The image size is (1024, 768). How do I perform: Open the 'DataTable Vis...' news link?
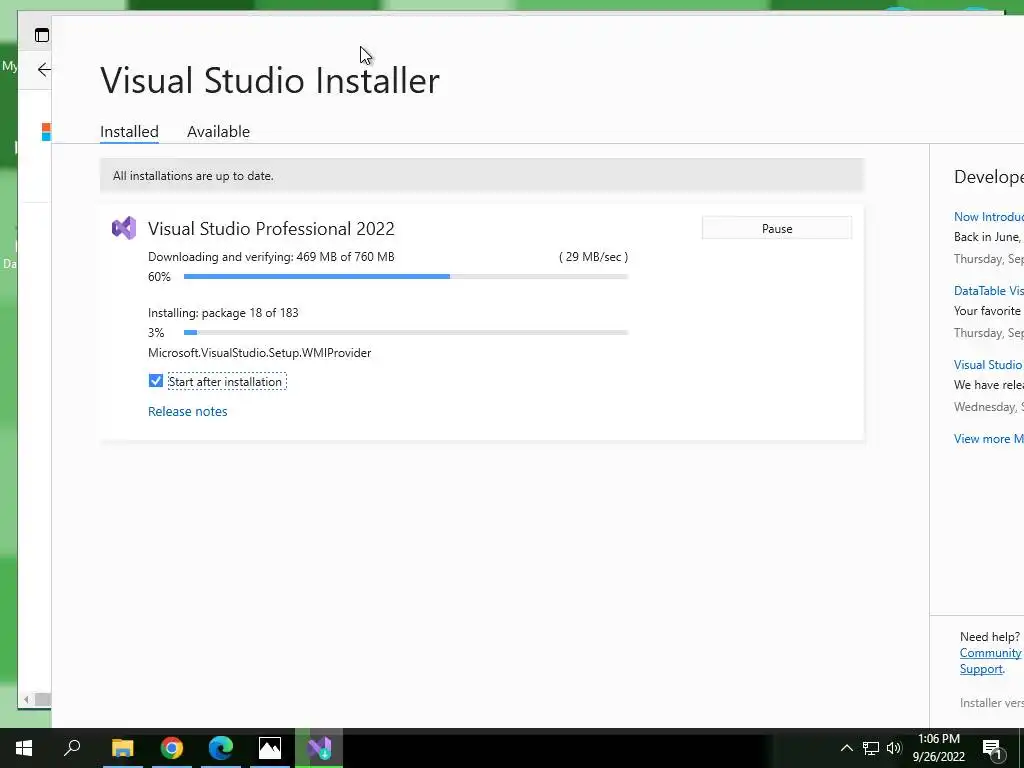click(989, 291)
